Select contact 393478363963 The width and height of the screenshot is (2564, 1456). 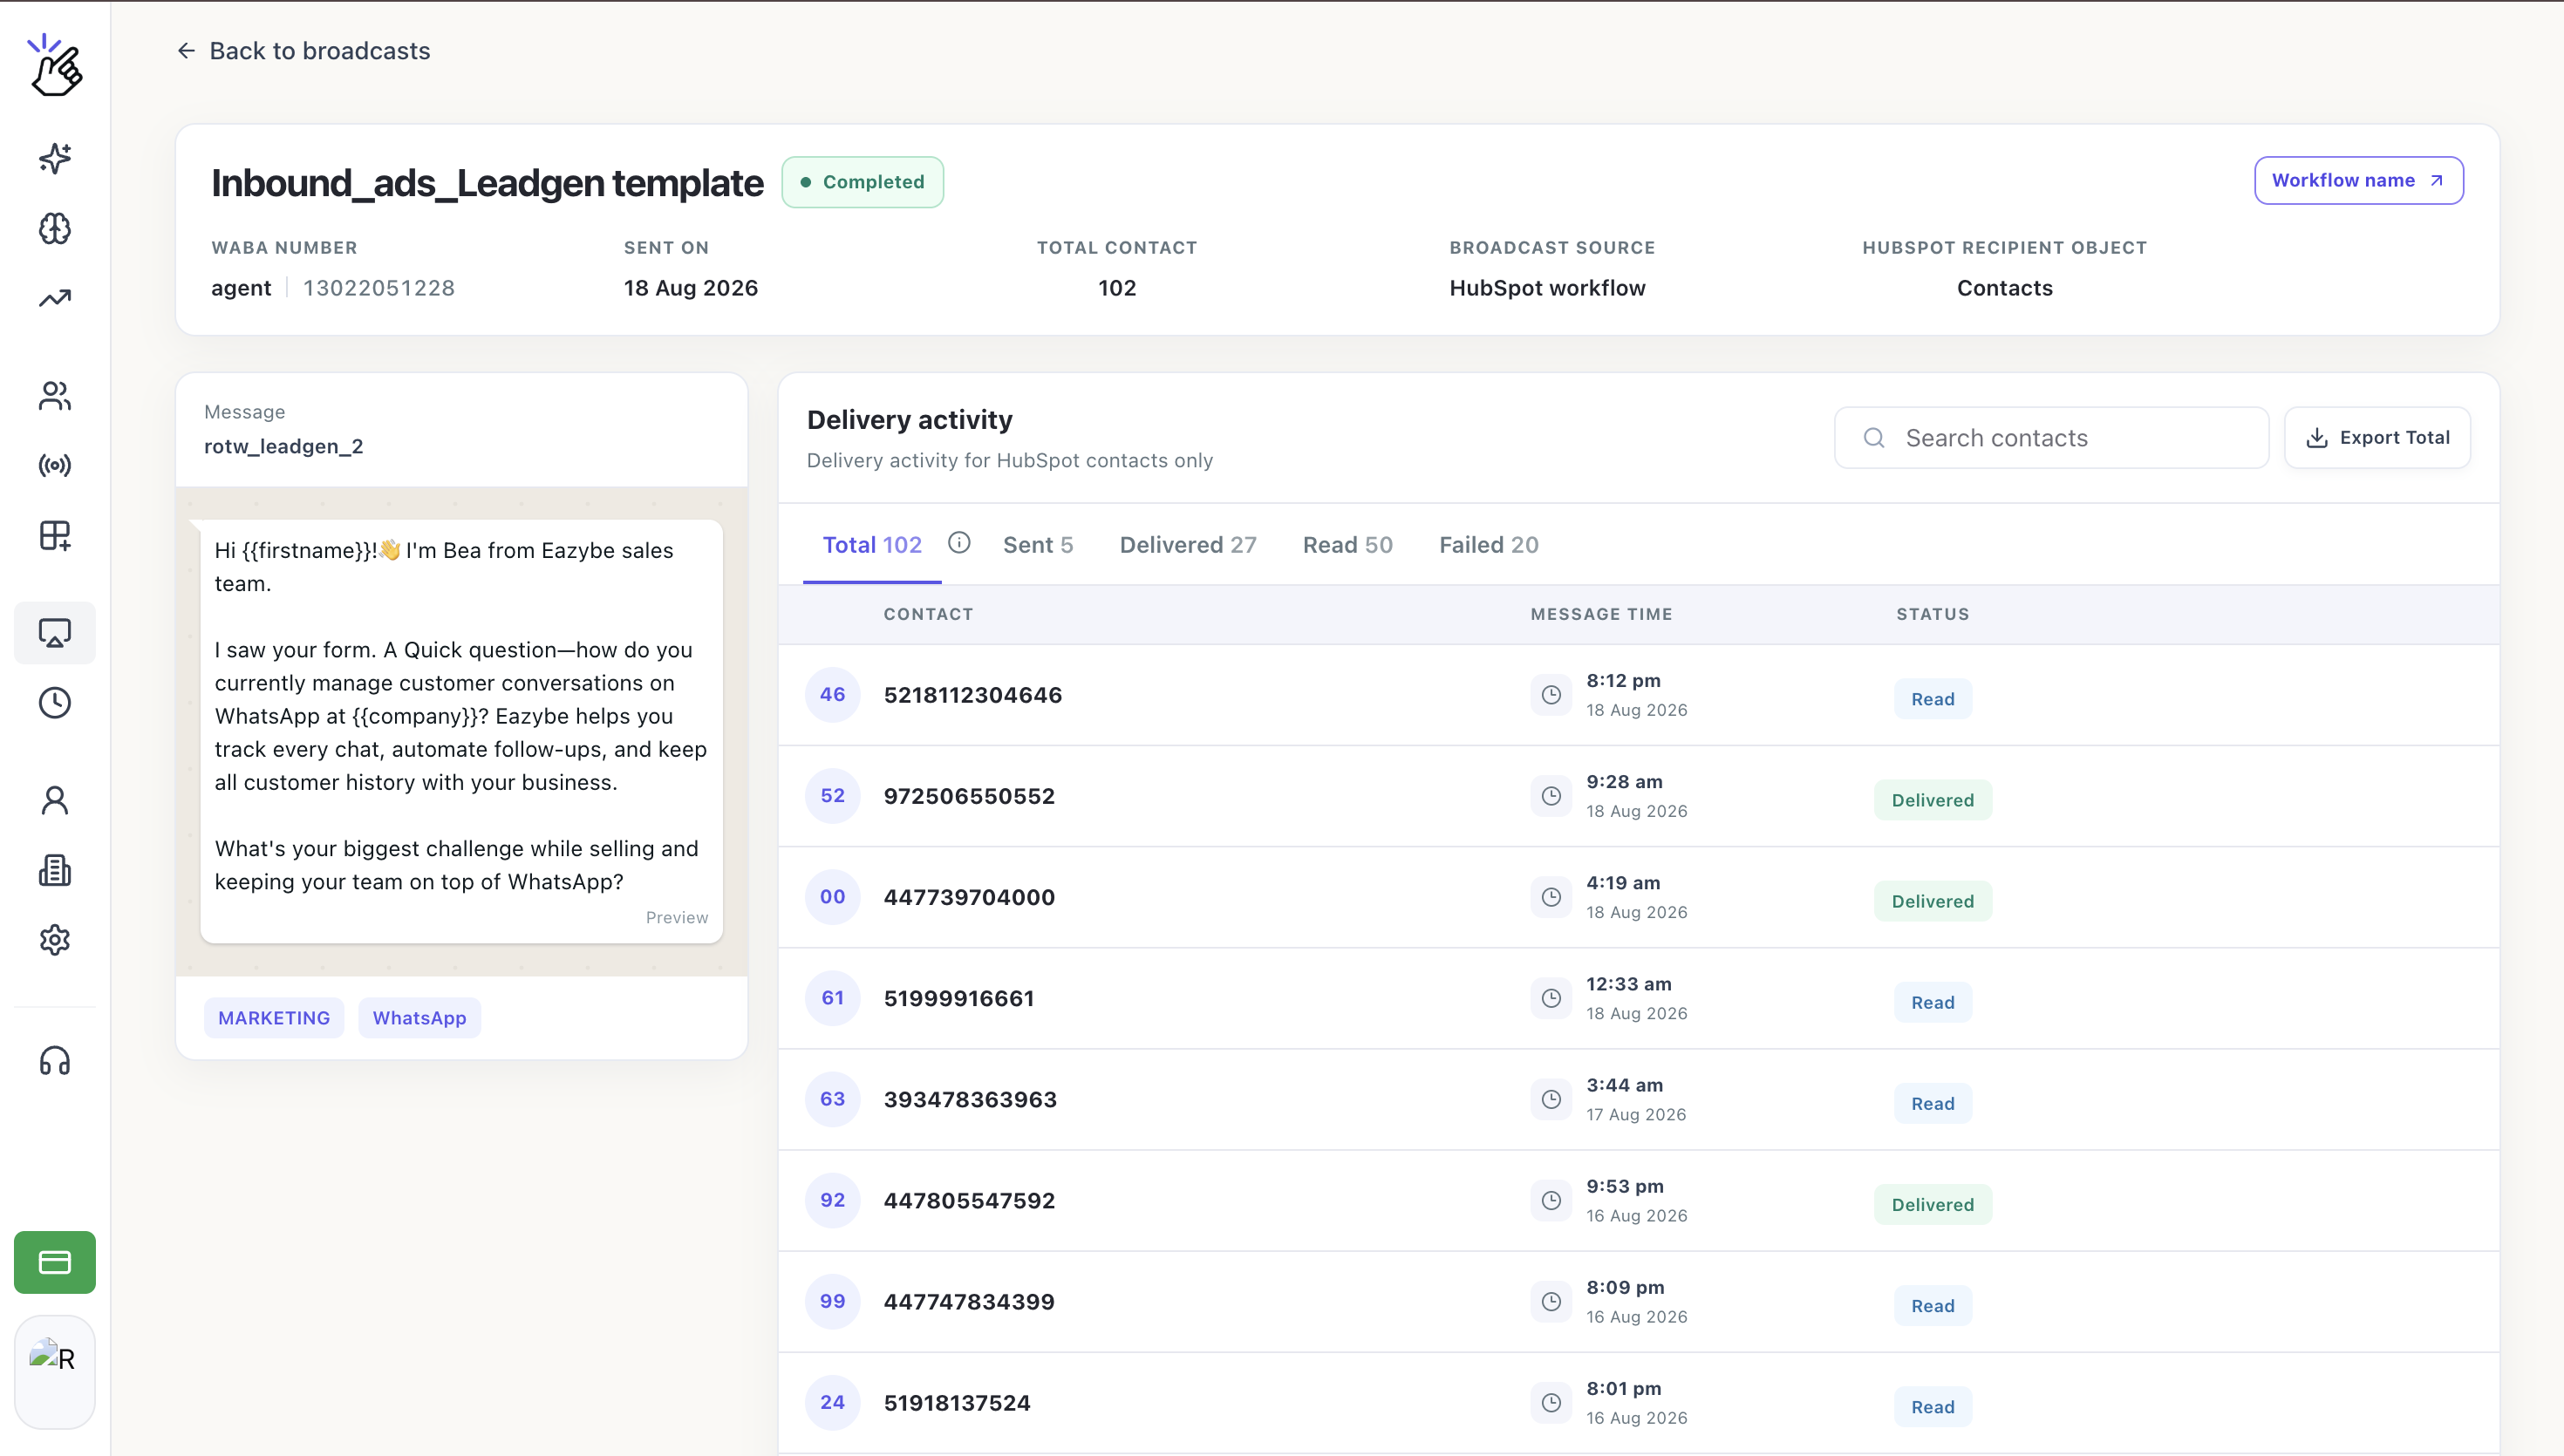point(970,1099)
